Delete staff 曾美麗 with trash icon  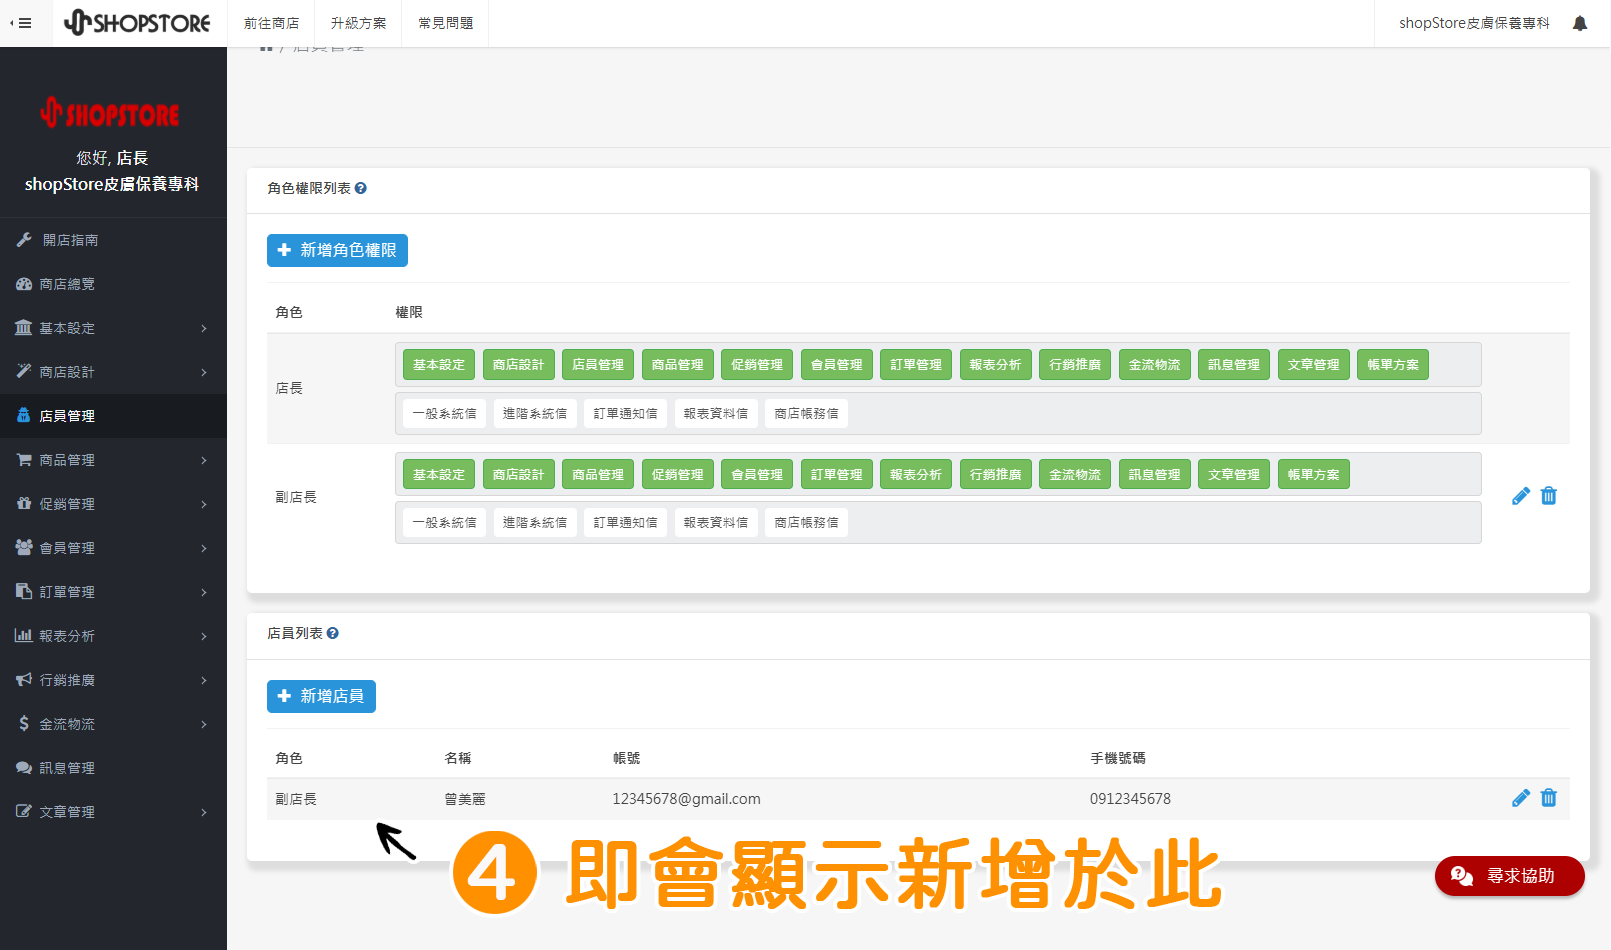[1549, 798]
